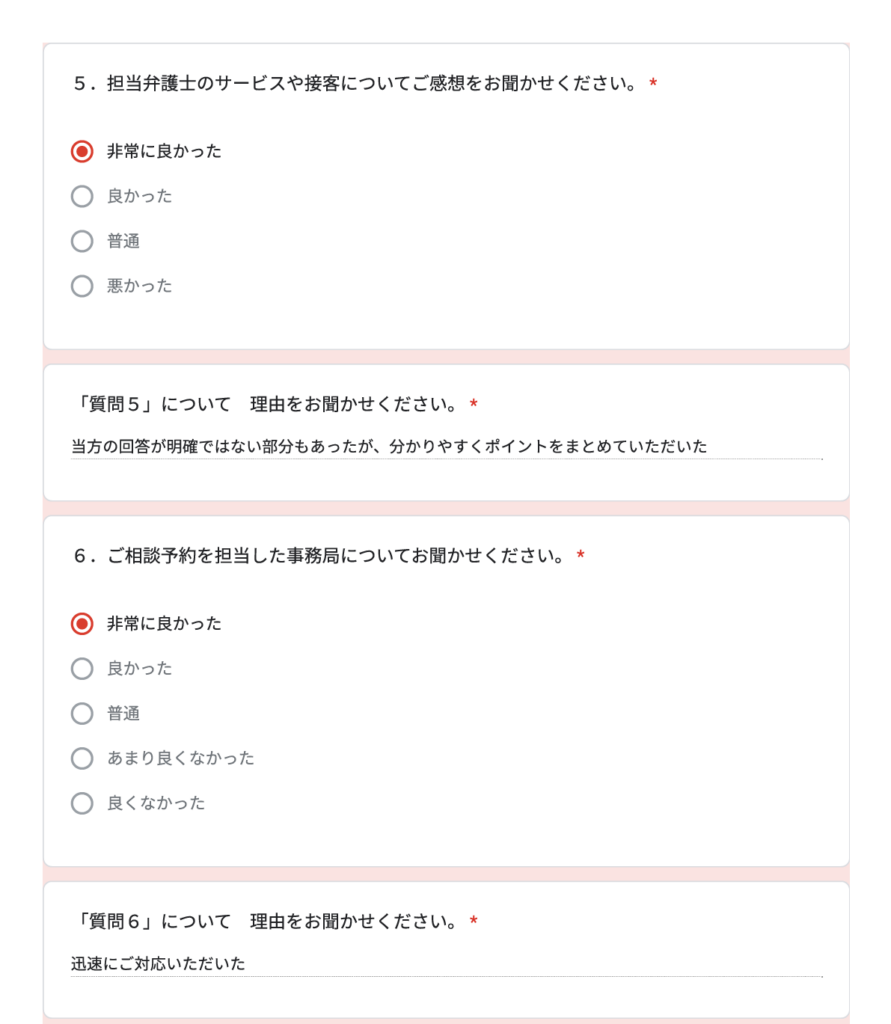Click the asterisk beside the 質問6 reason heading

(x=474, y=922)
